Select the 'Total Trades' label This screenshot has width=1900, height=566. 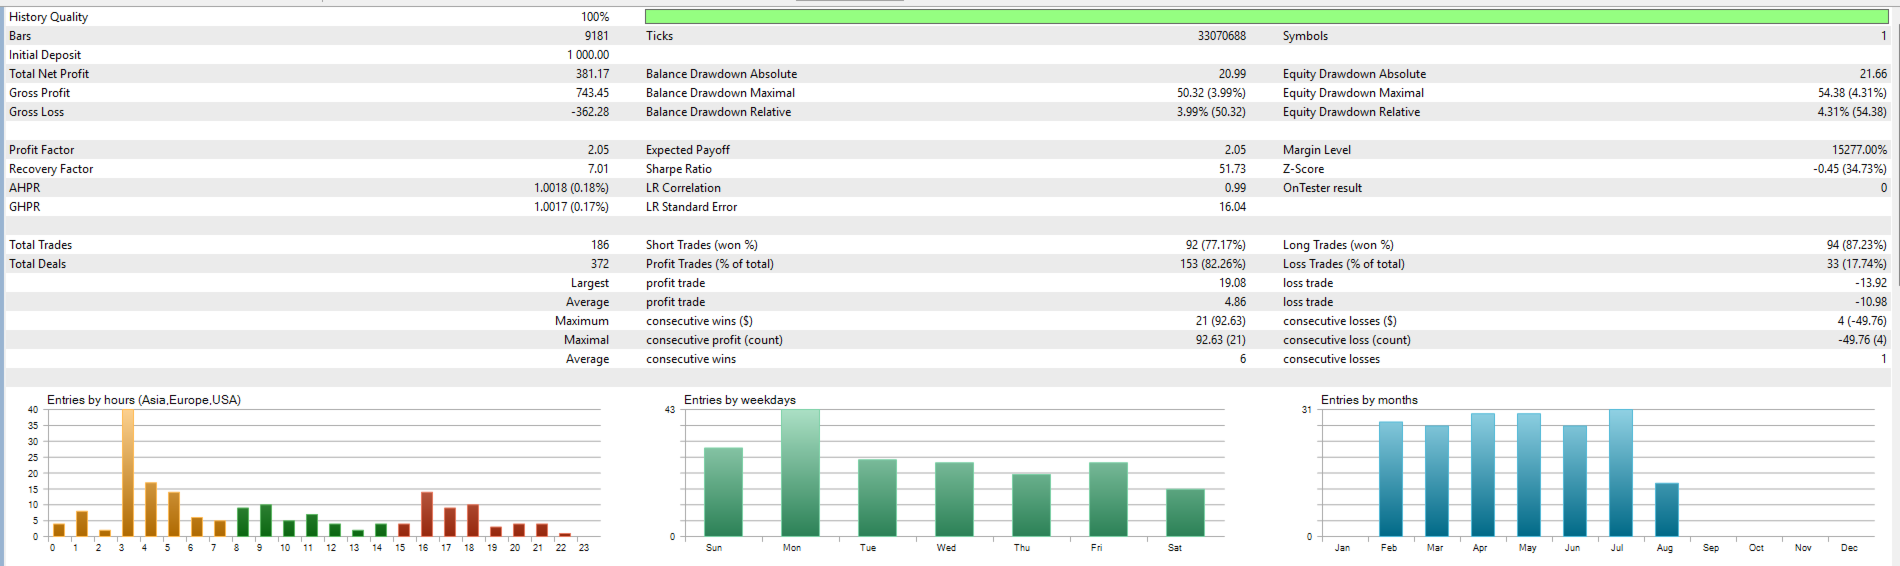click(x=40, y=245)
